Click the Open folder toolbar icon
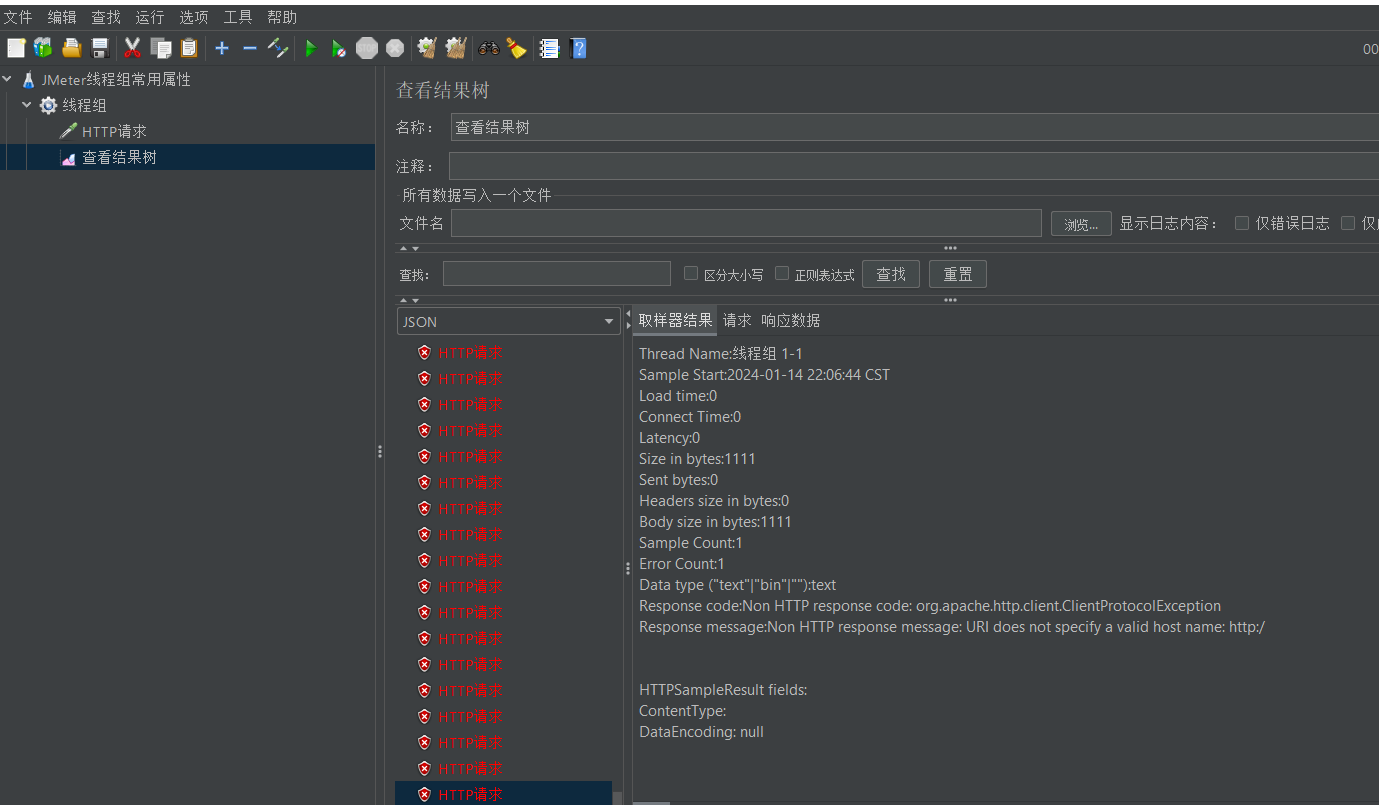This screenshot has height=805, width=1379. (x=71, y=48)
